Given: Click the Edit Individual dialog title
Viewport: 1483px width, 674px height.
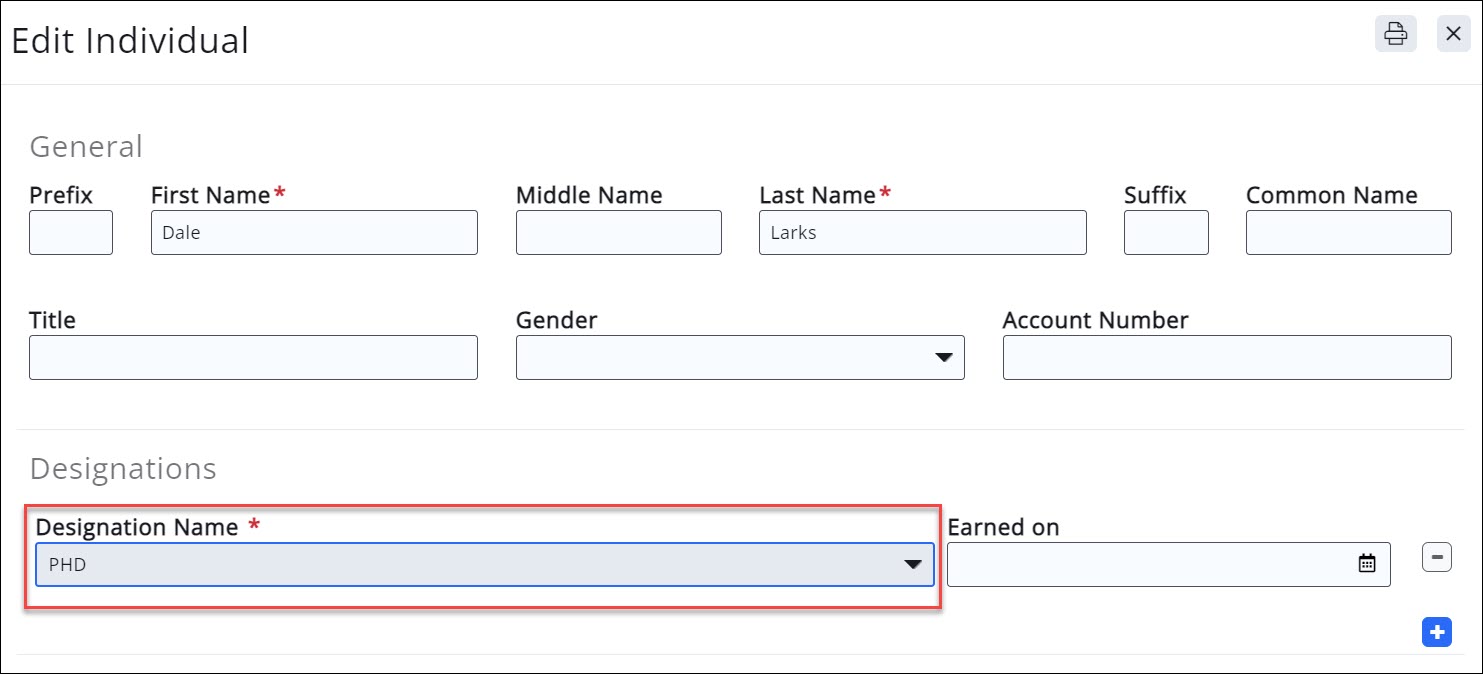Looking at the screenshot, I should pos(130,41).
